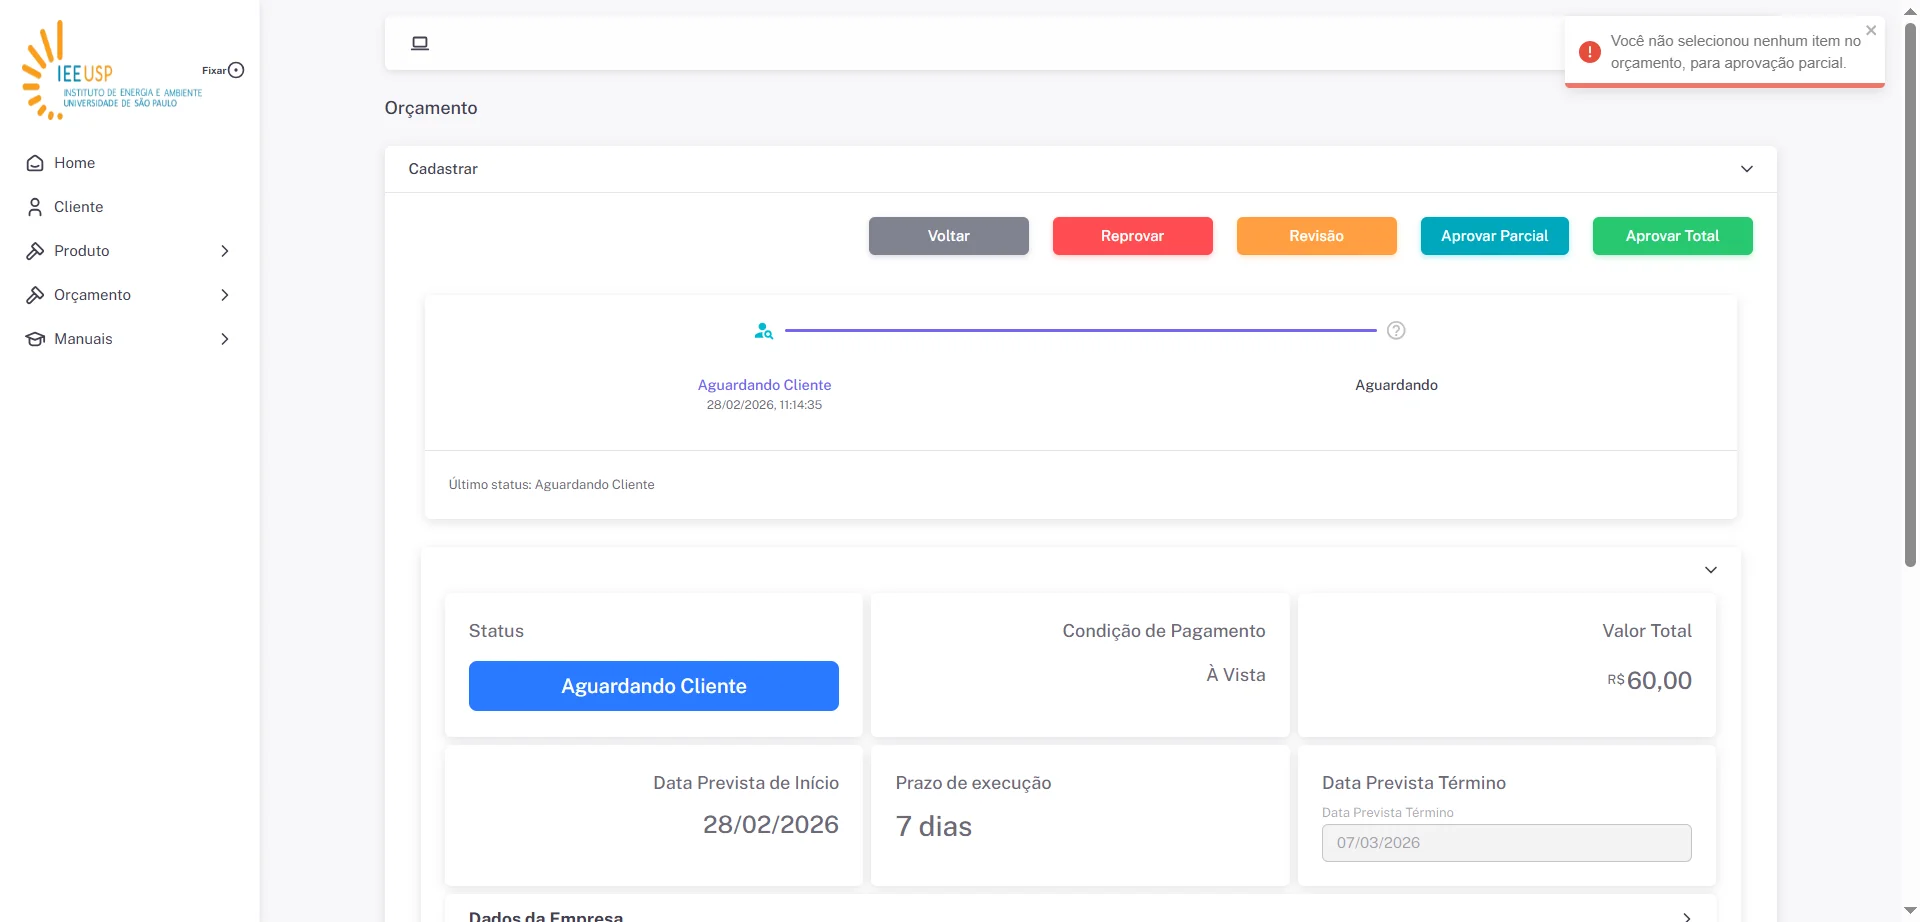Toggle the Fixar sidebar pin
Image resolution: width=1920 pixels, height=922 pixels.
tap(236, 70)
